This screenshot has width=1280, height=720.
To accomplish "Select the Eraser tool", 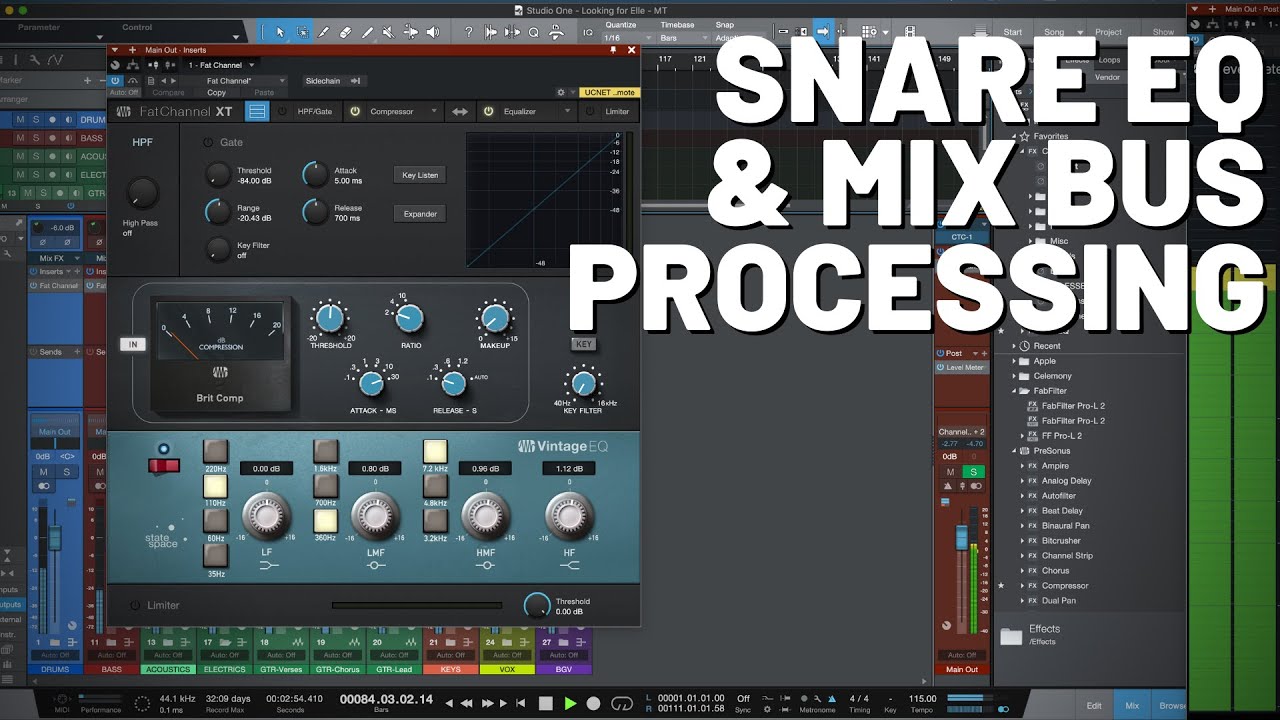I will [x=345, y=32].
